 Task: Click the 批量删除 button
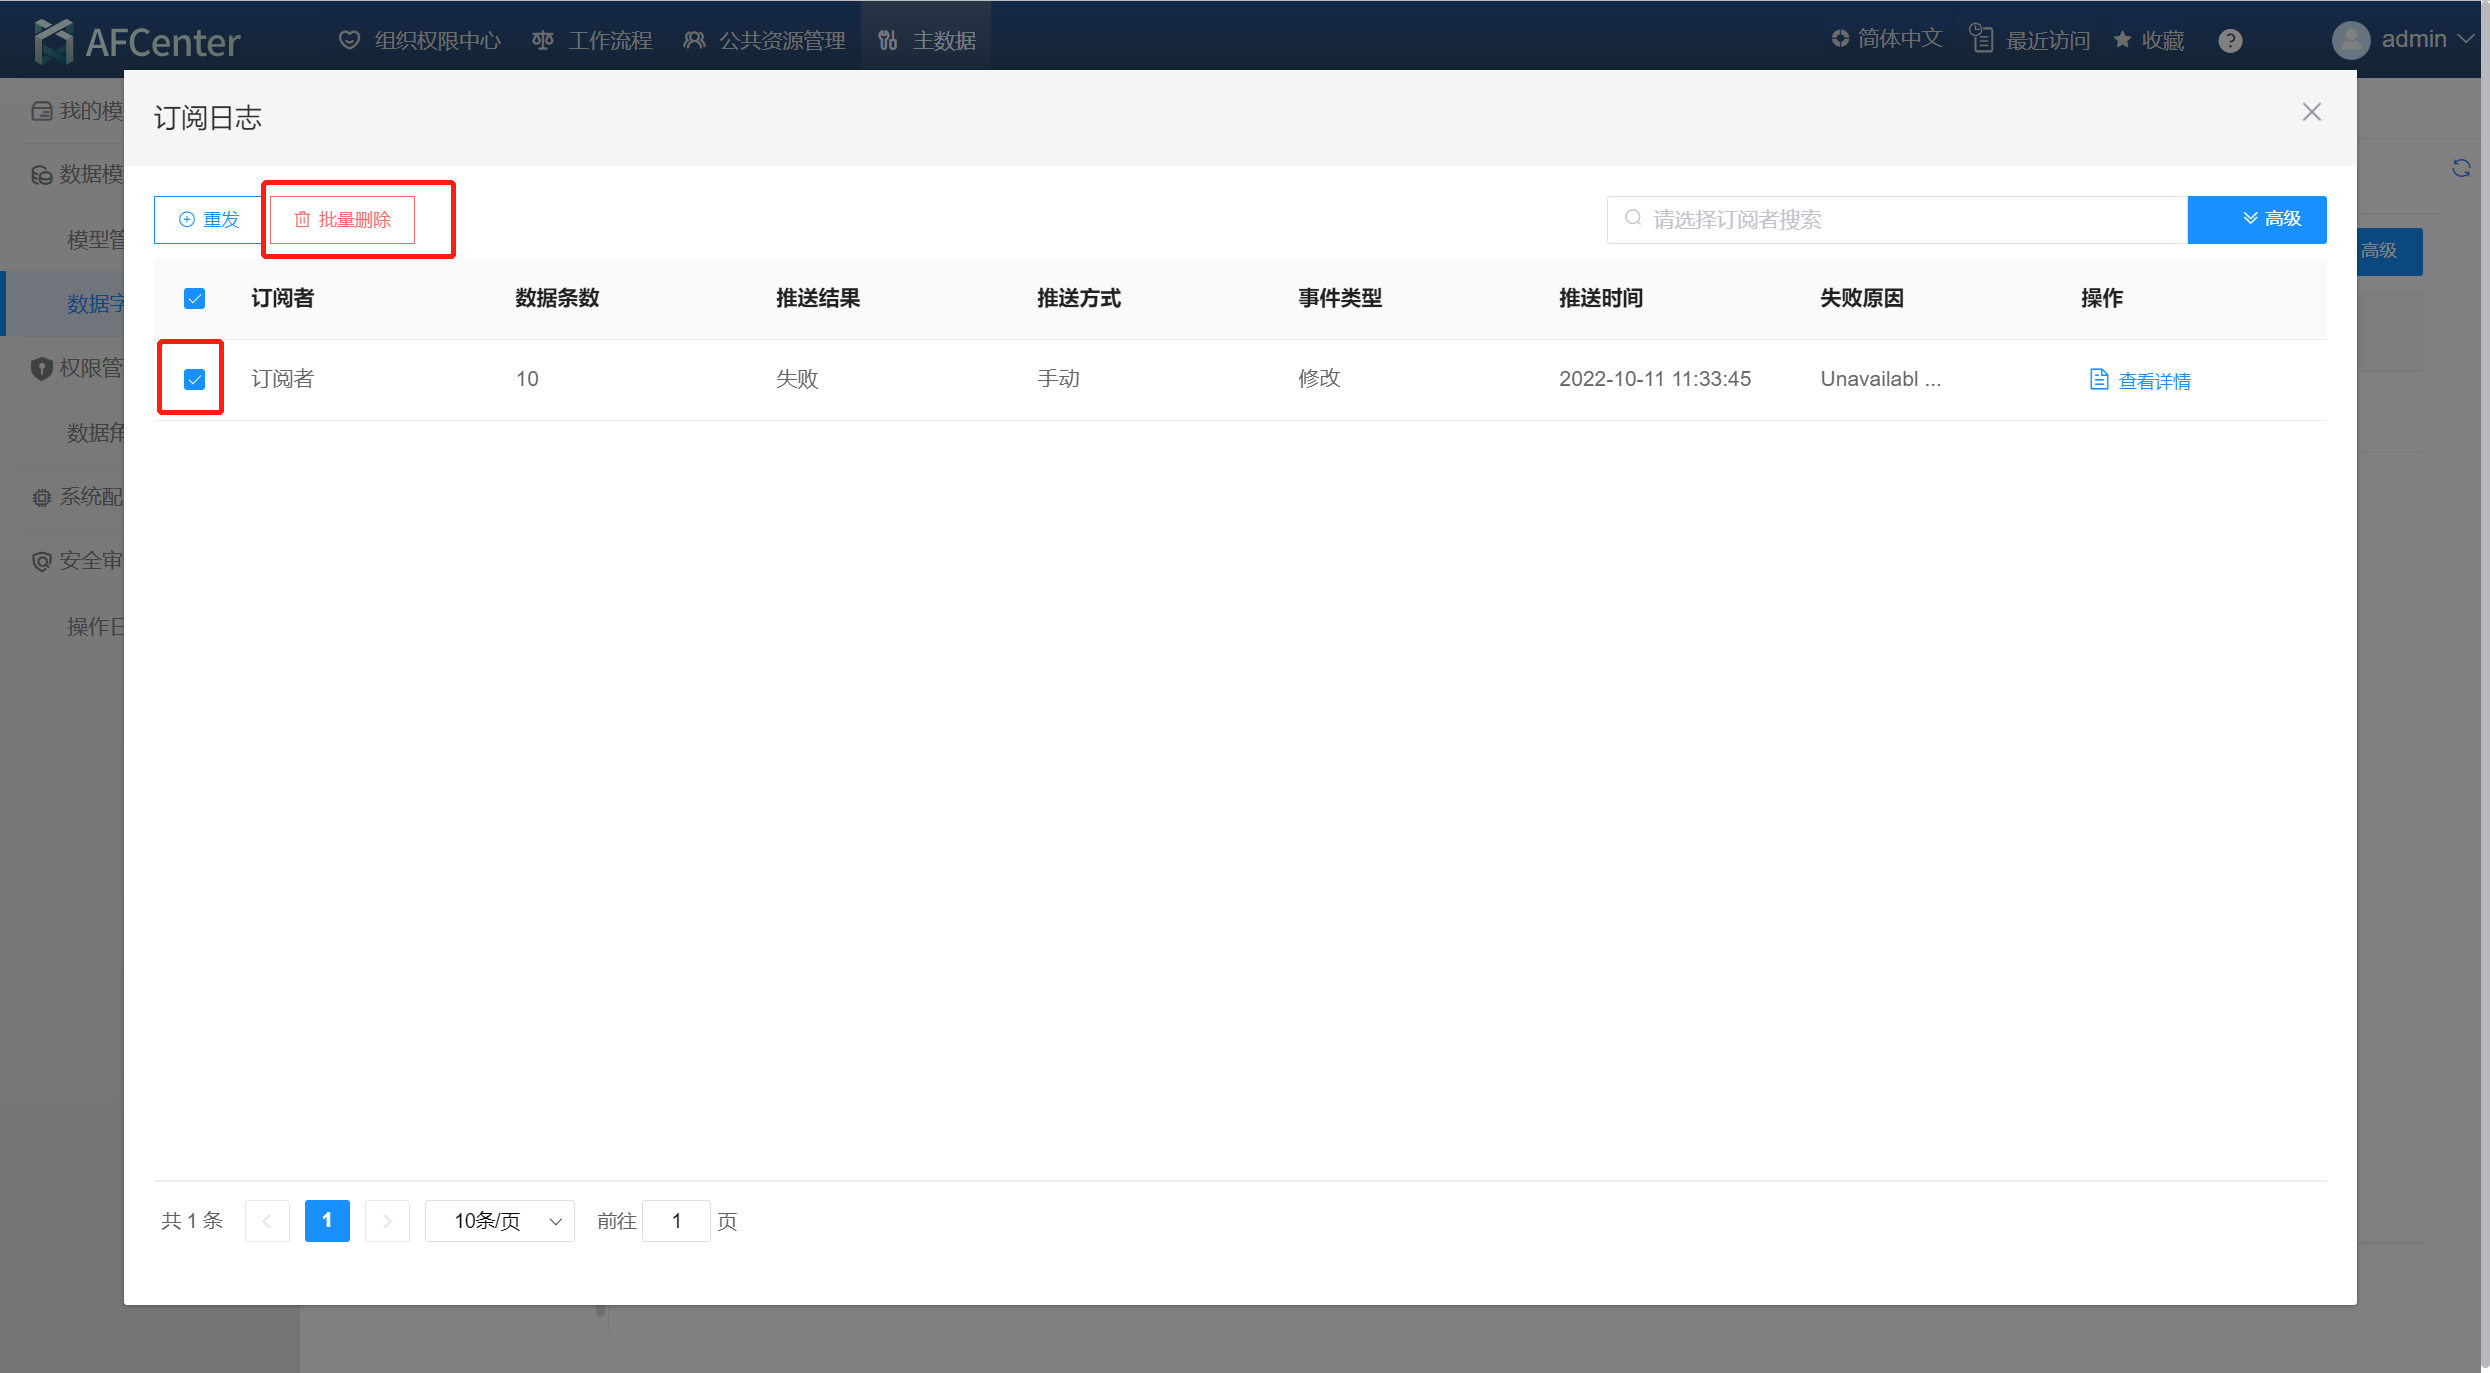coord(342,219)
